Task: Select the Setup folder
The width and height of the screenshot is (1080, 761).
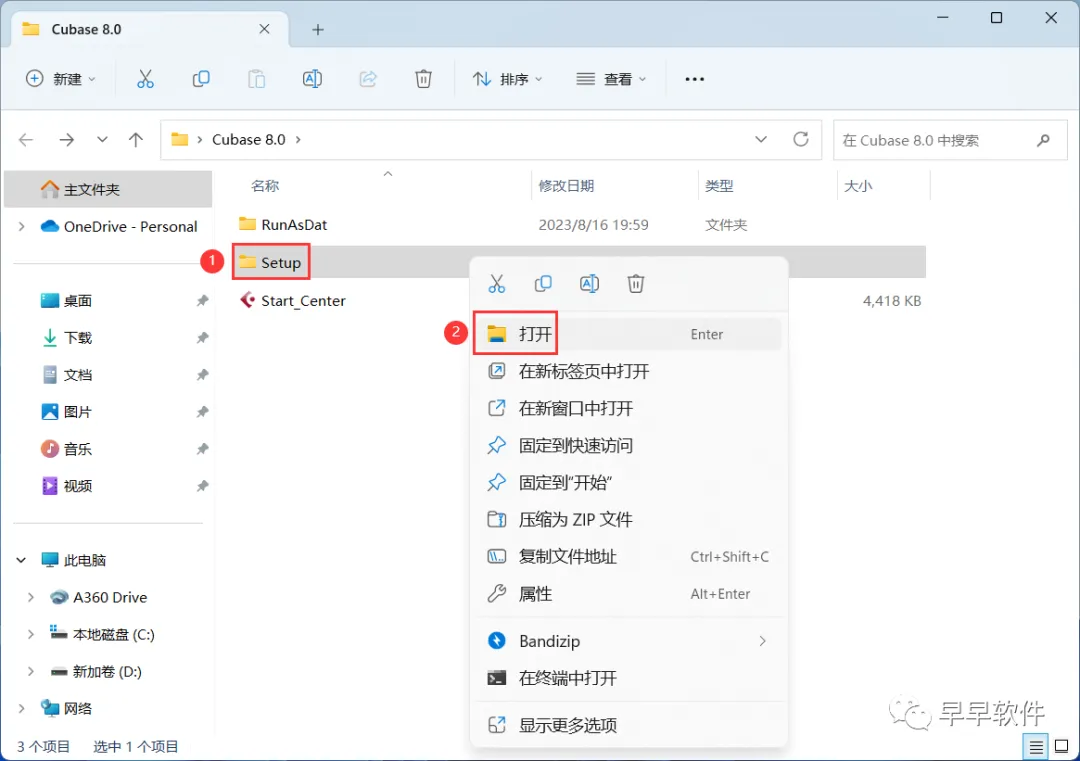Action: point(271,262)
